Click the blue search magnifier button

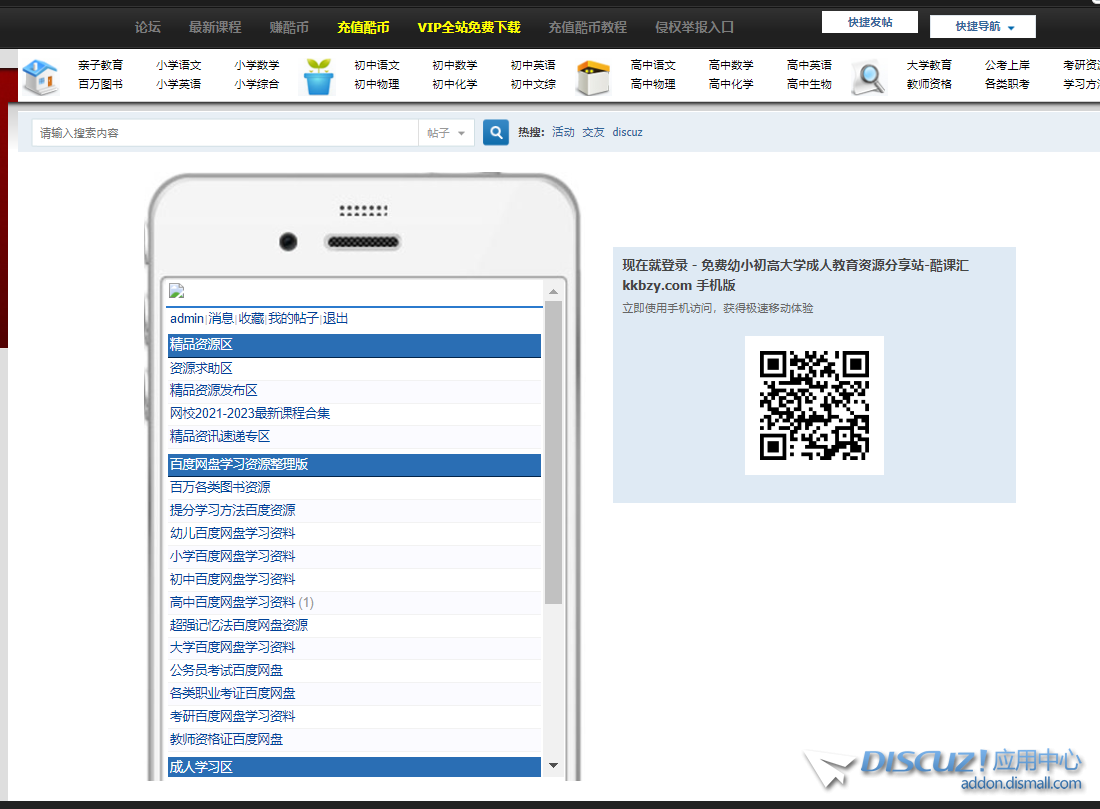[495, 132]
